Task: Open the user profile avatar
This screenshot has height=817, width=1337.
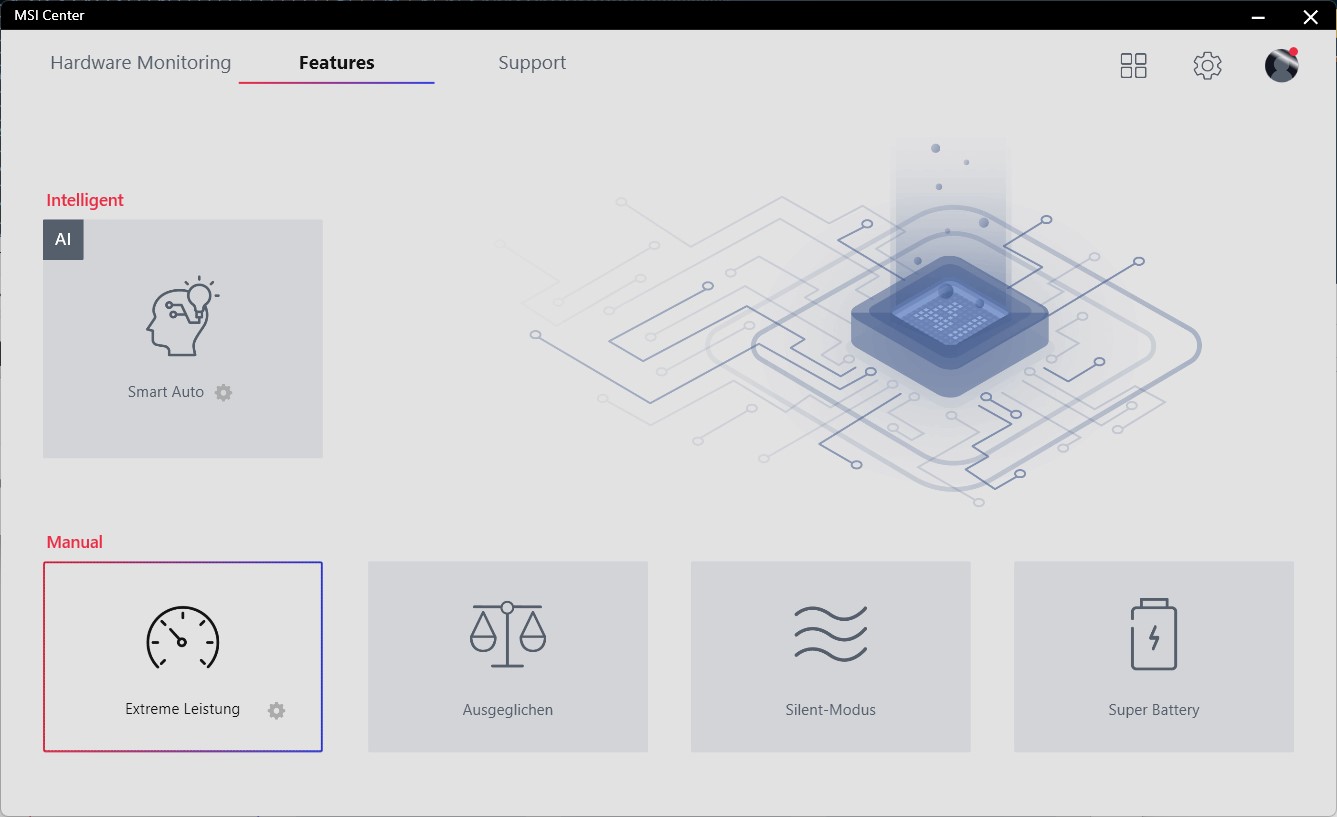Action: [x=1282, y=65]
